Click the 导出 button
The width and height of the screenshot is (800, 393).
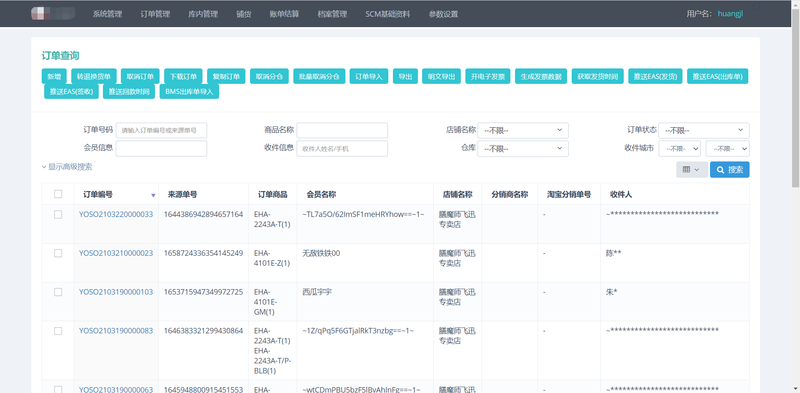pyautogui.click(x=405, y=76)
